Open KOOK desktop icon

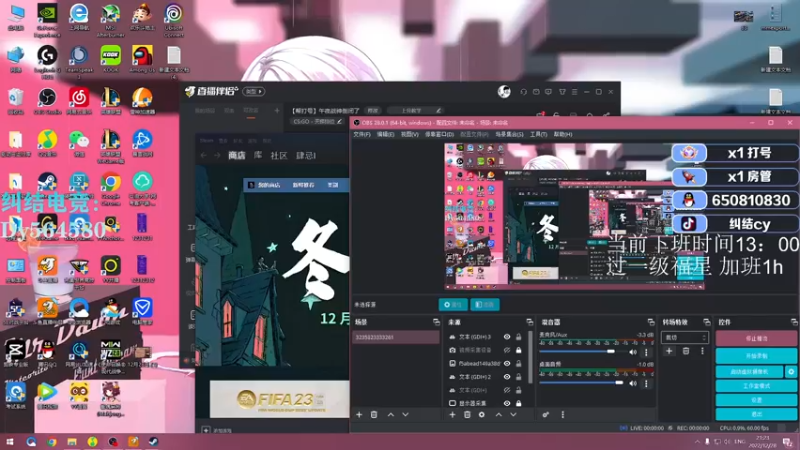point(110,59)
